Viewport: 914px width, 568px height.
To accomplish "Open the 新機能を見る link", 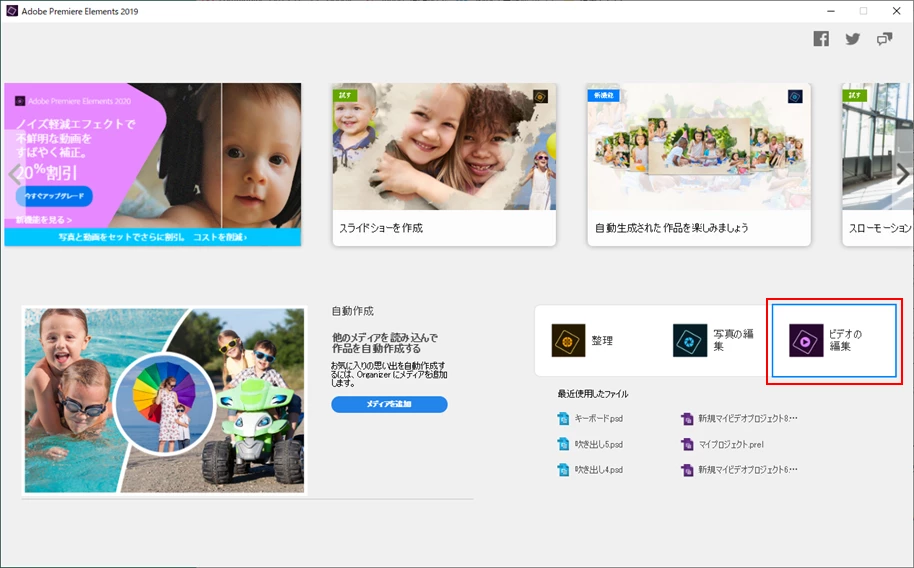I will click(44, 220).
